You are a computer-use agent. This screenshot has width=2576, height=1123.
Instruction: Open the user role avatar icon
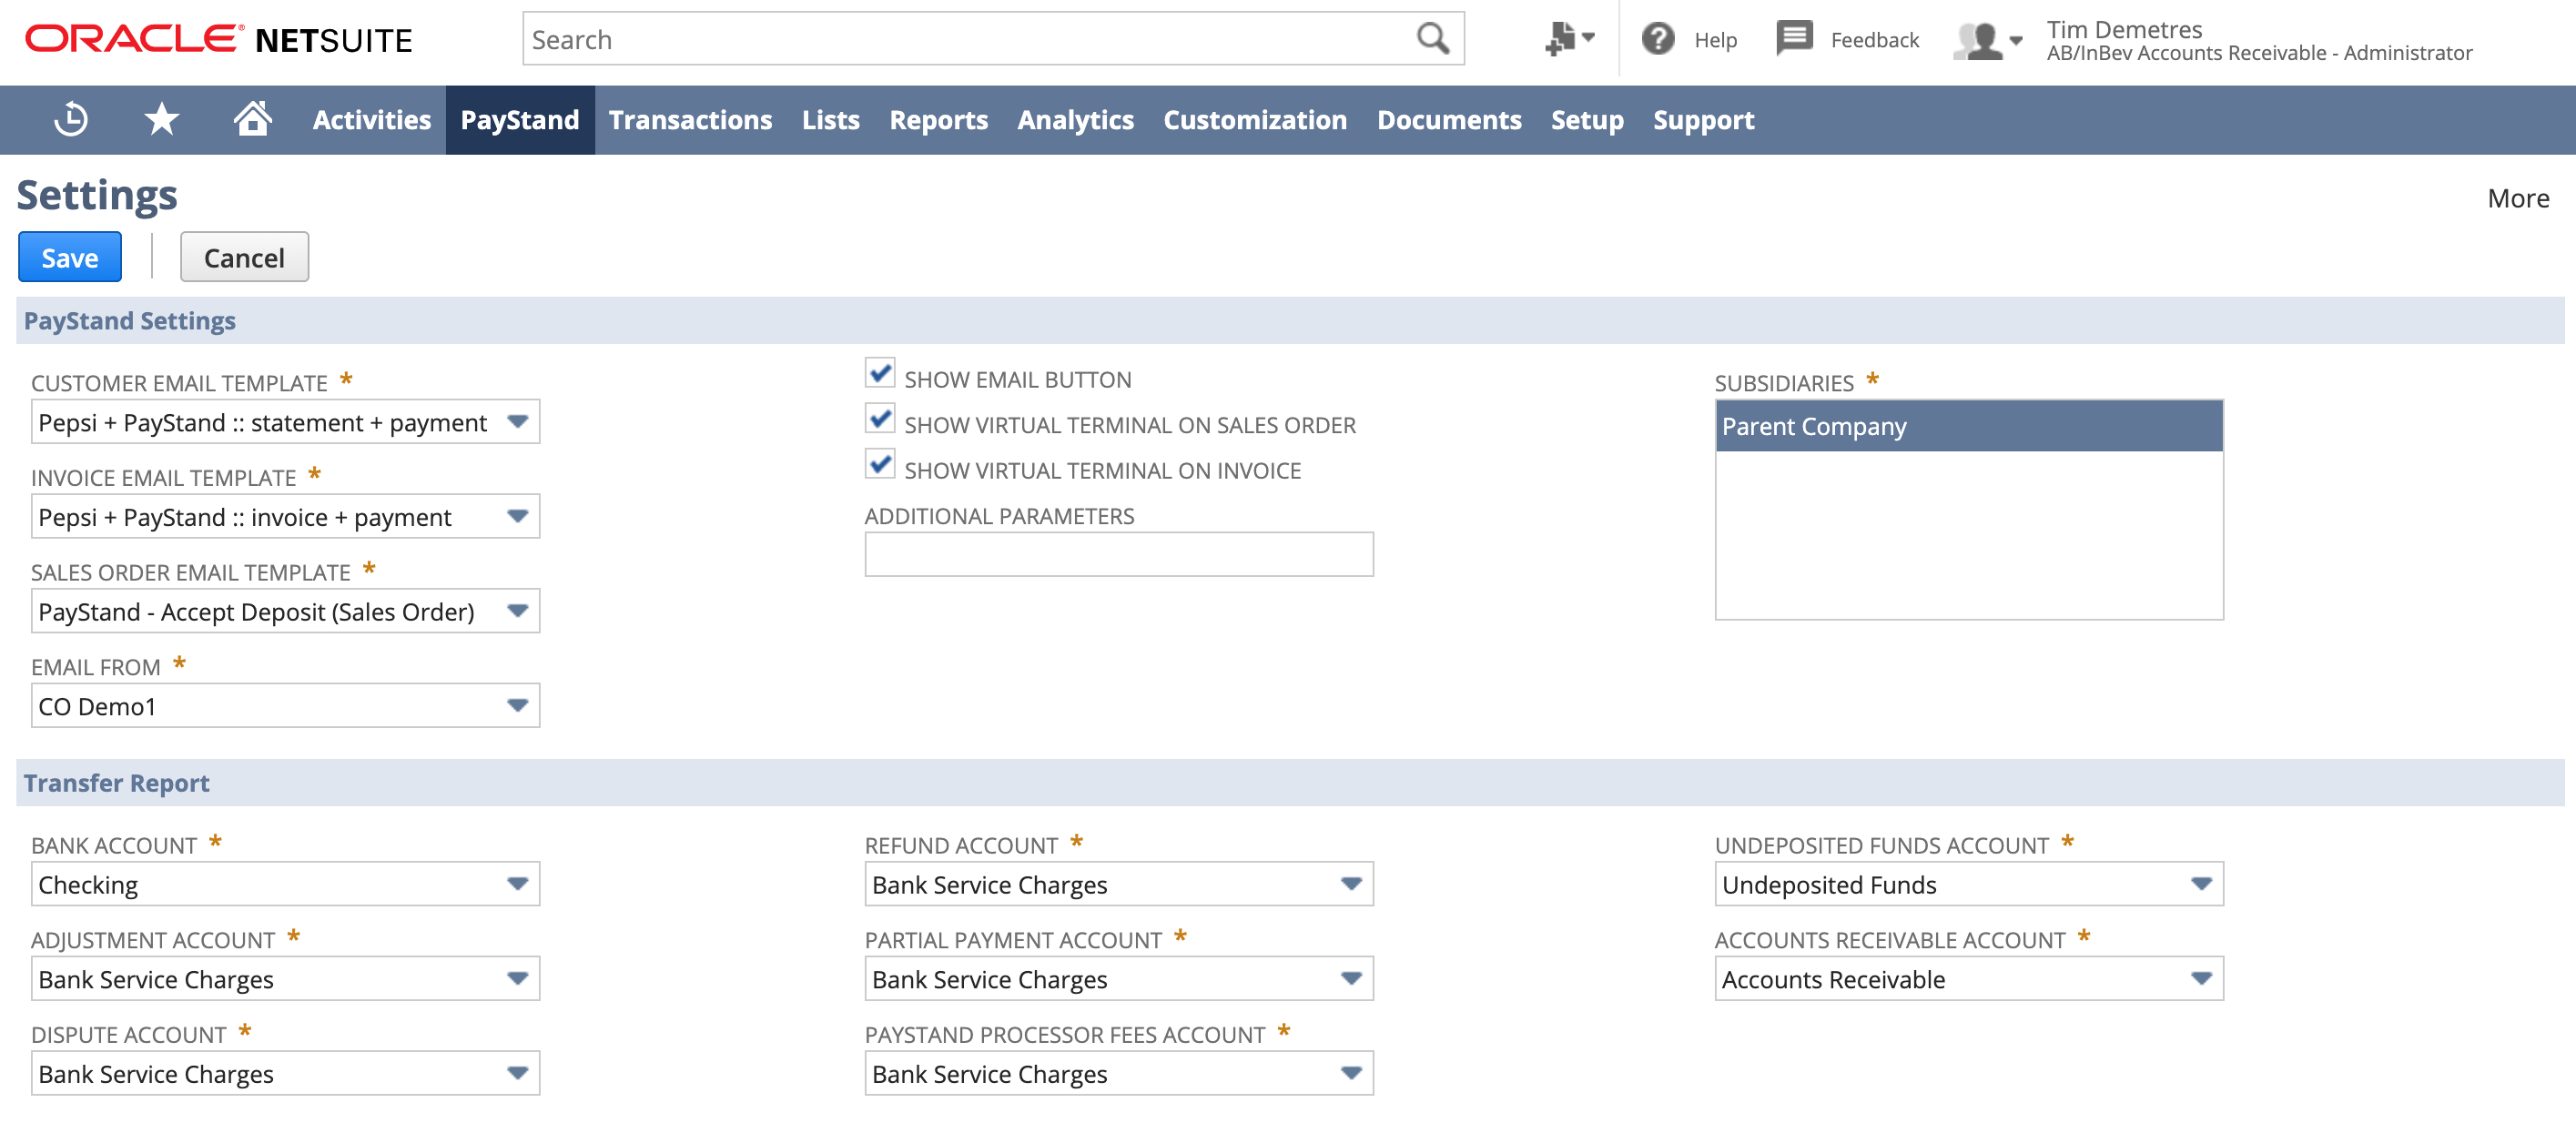point(1987,40)
